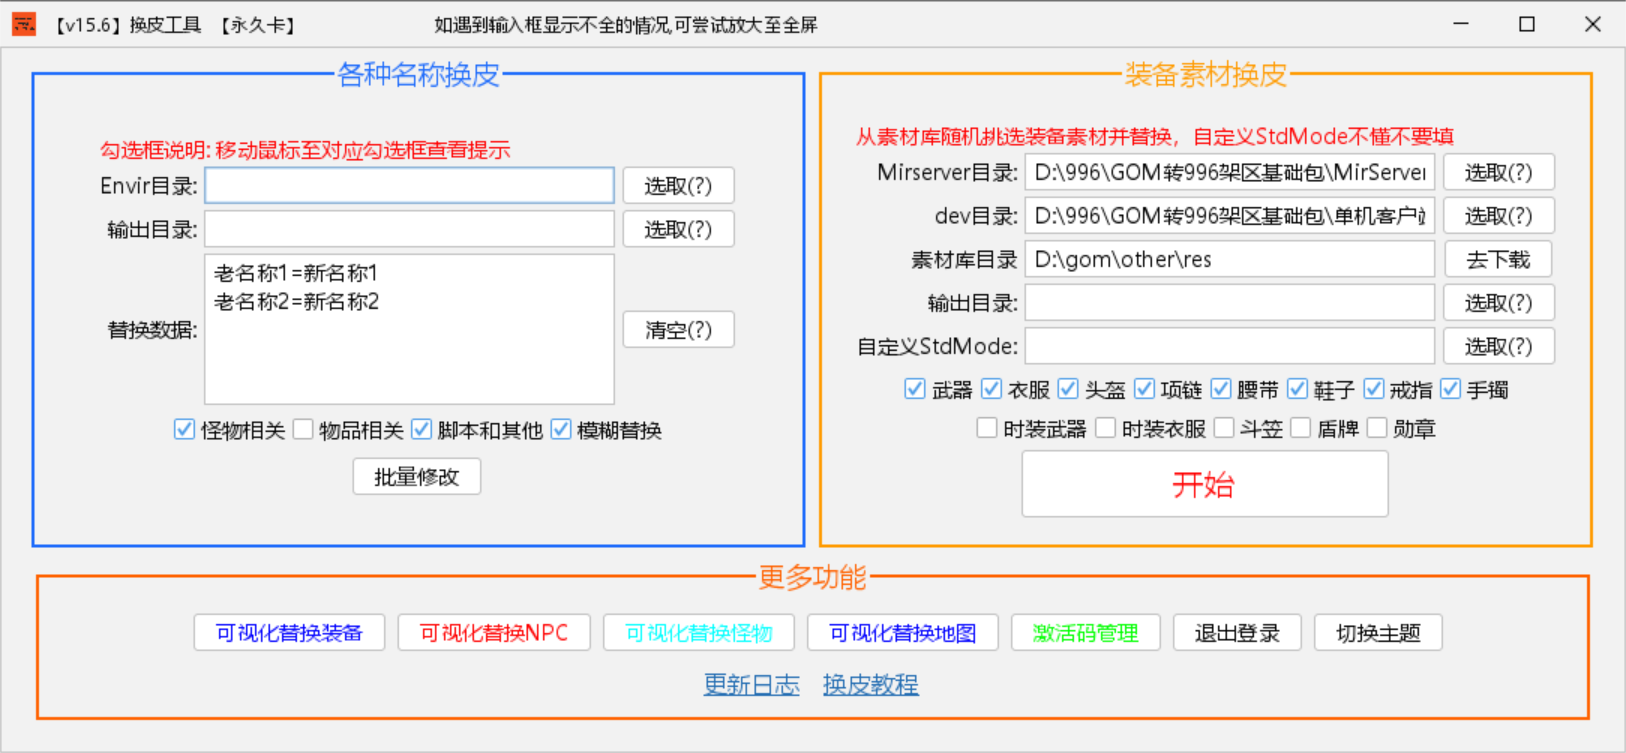Viewport: 1626px width, 753px height.
Task: Click the 切换主题 button
Action: [x=1378, y=632]
